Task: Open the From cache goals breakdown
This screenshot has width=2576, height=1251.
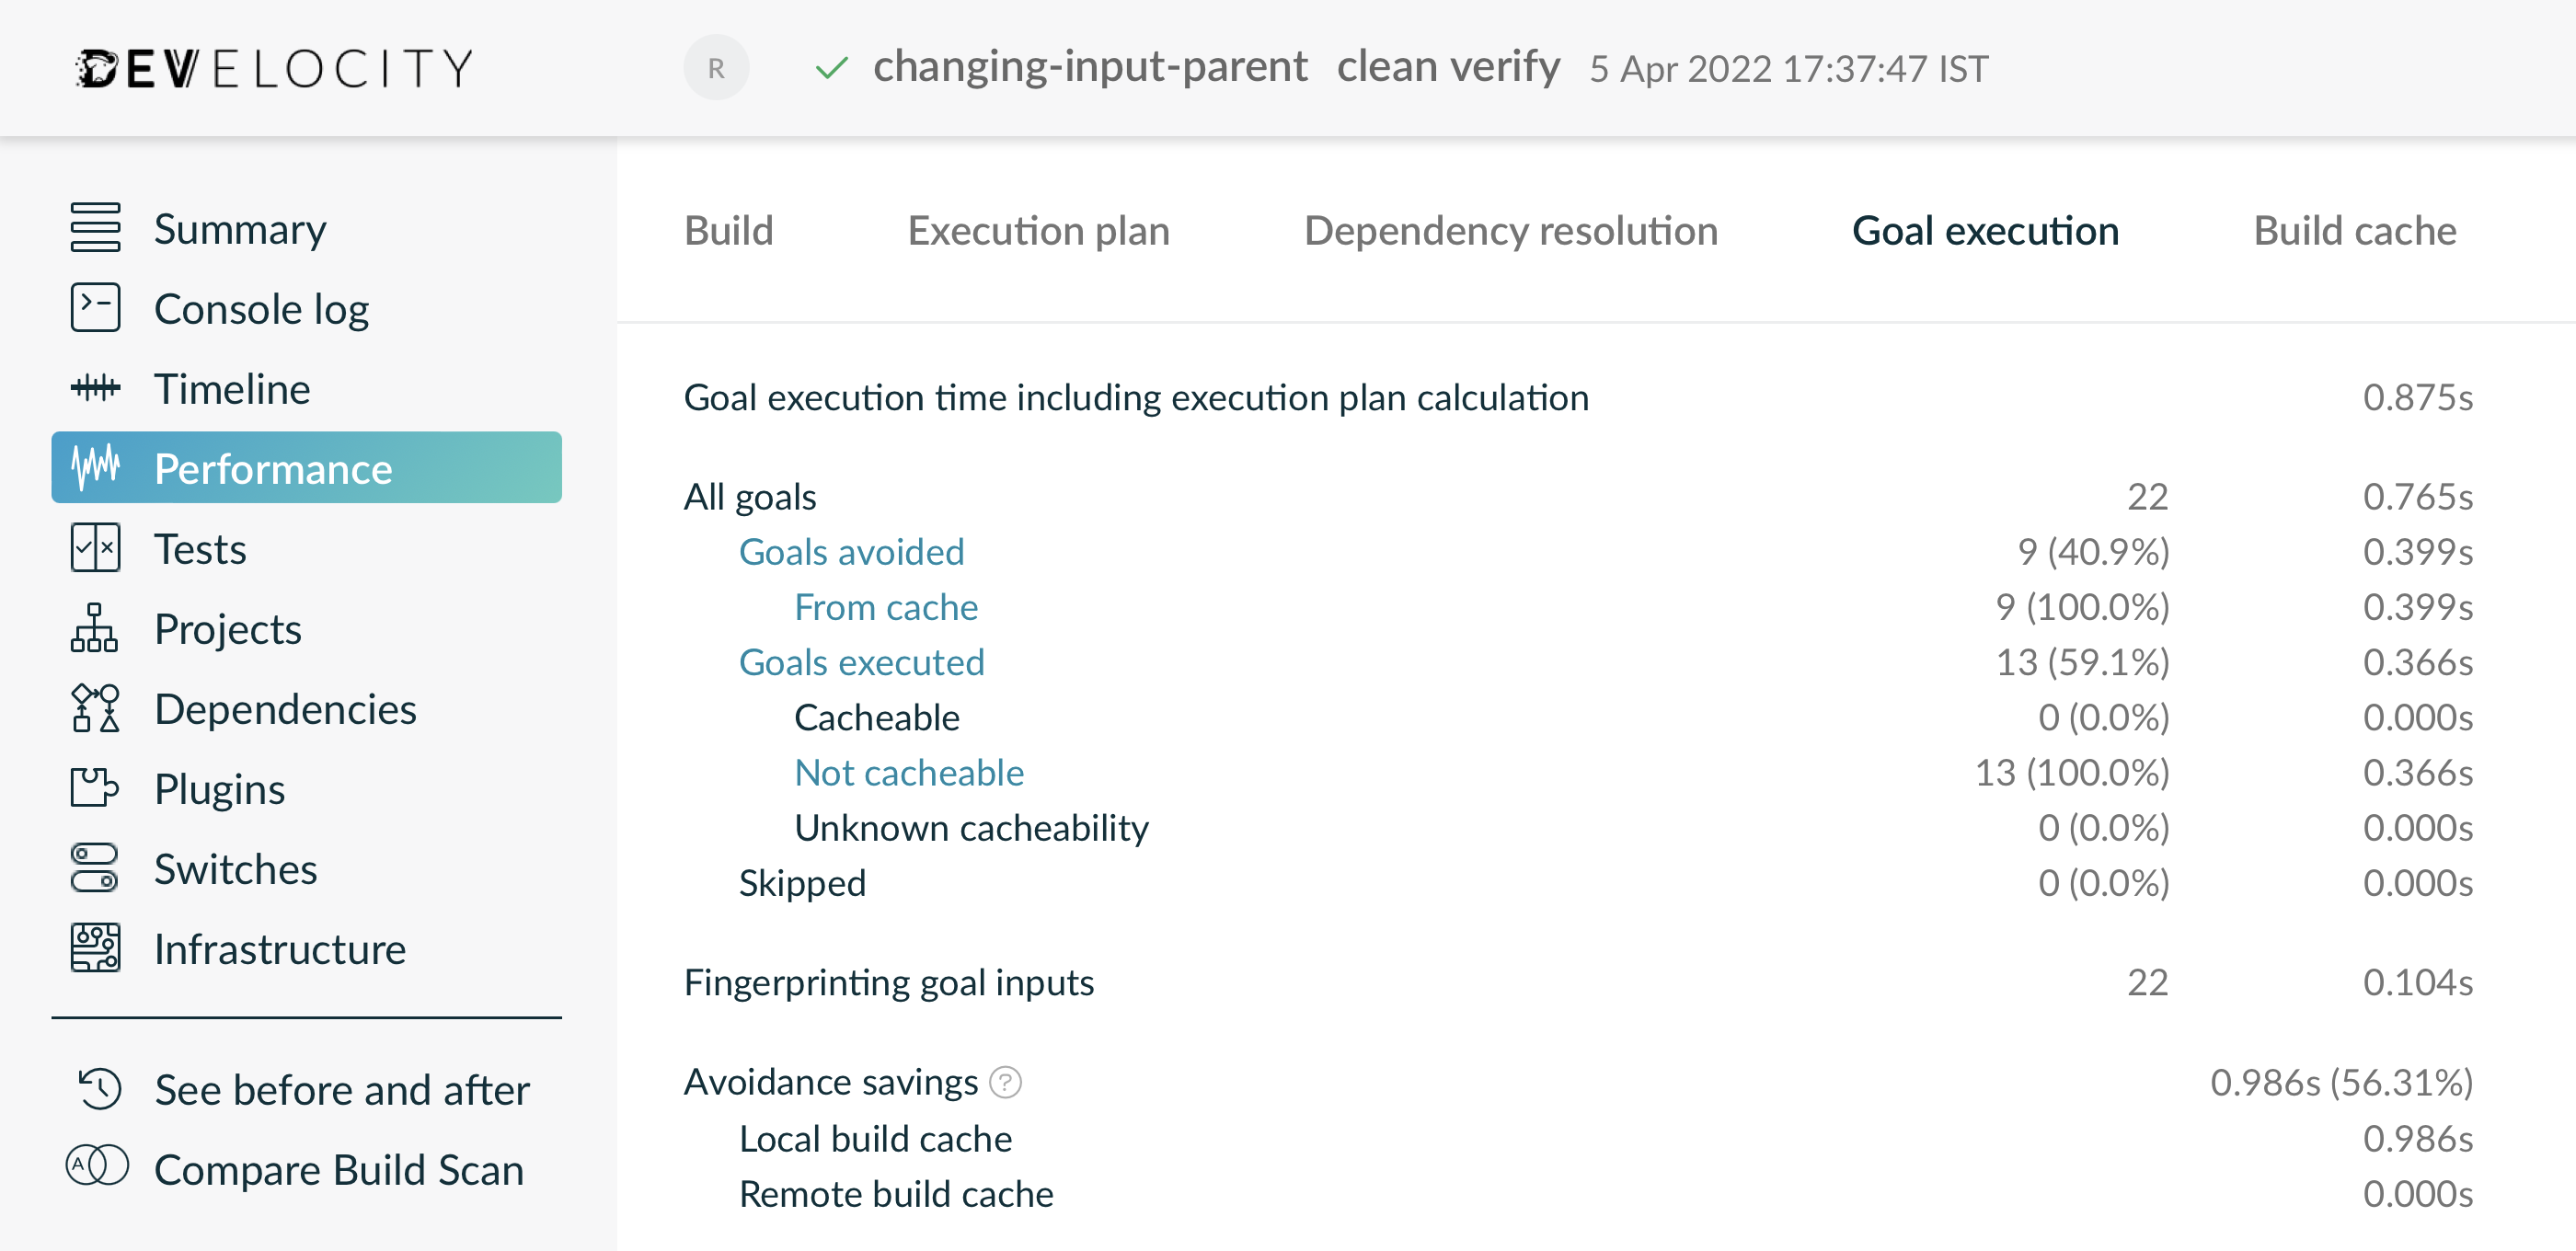Action: point(885,606)
